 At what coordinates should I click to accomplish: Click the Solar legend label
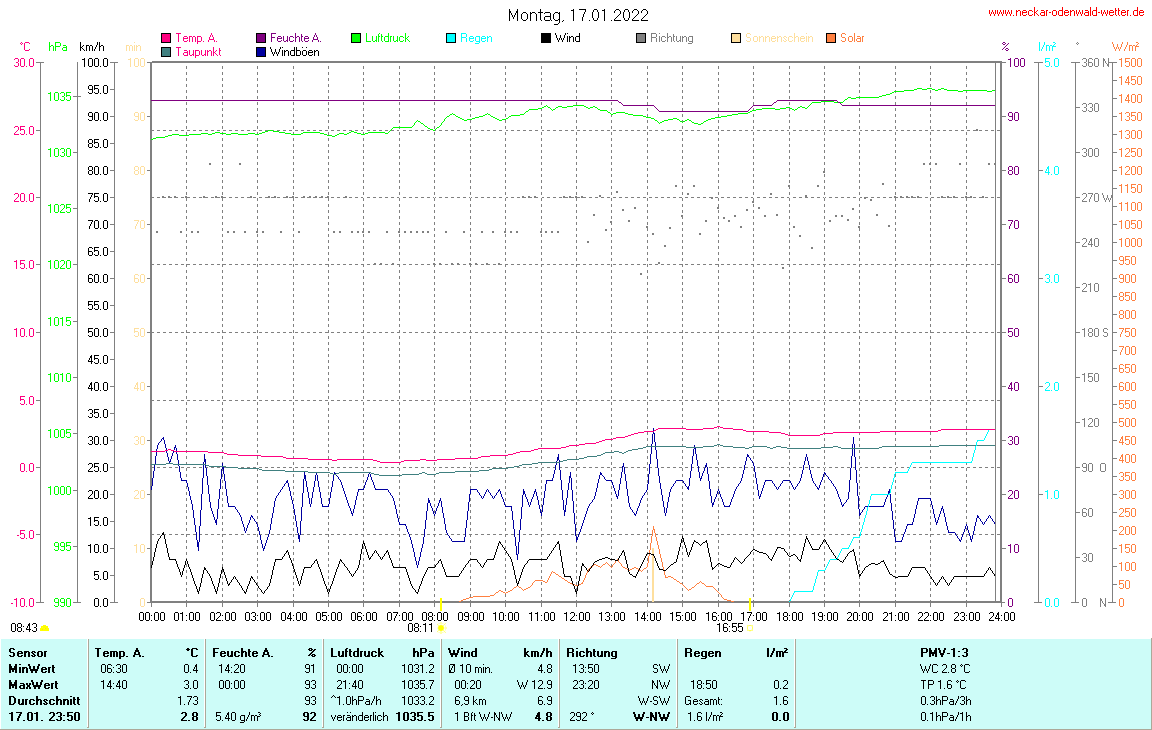click(852, 38)
